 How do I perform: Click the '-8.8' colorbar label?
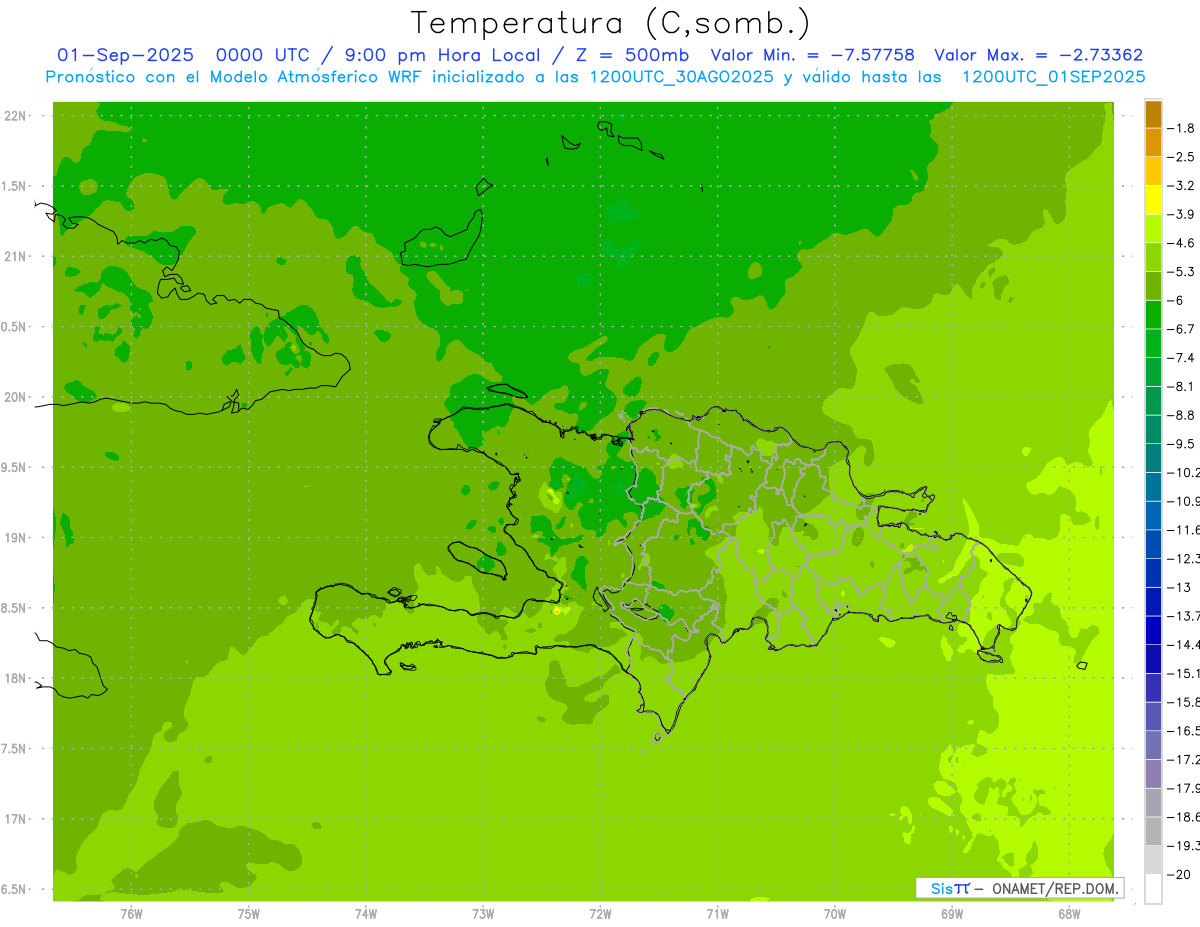pyautogui.click(x=1182, y=415)
